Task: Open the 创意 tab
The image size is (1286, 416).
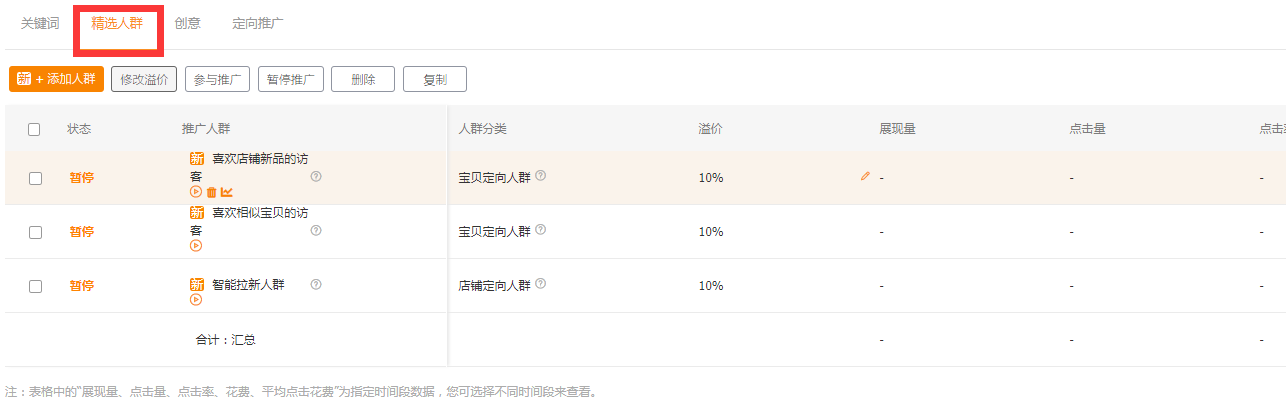Action: [x=187, y=24]
